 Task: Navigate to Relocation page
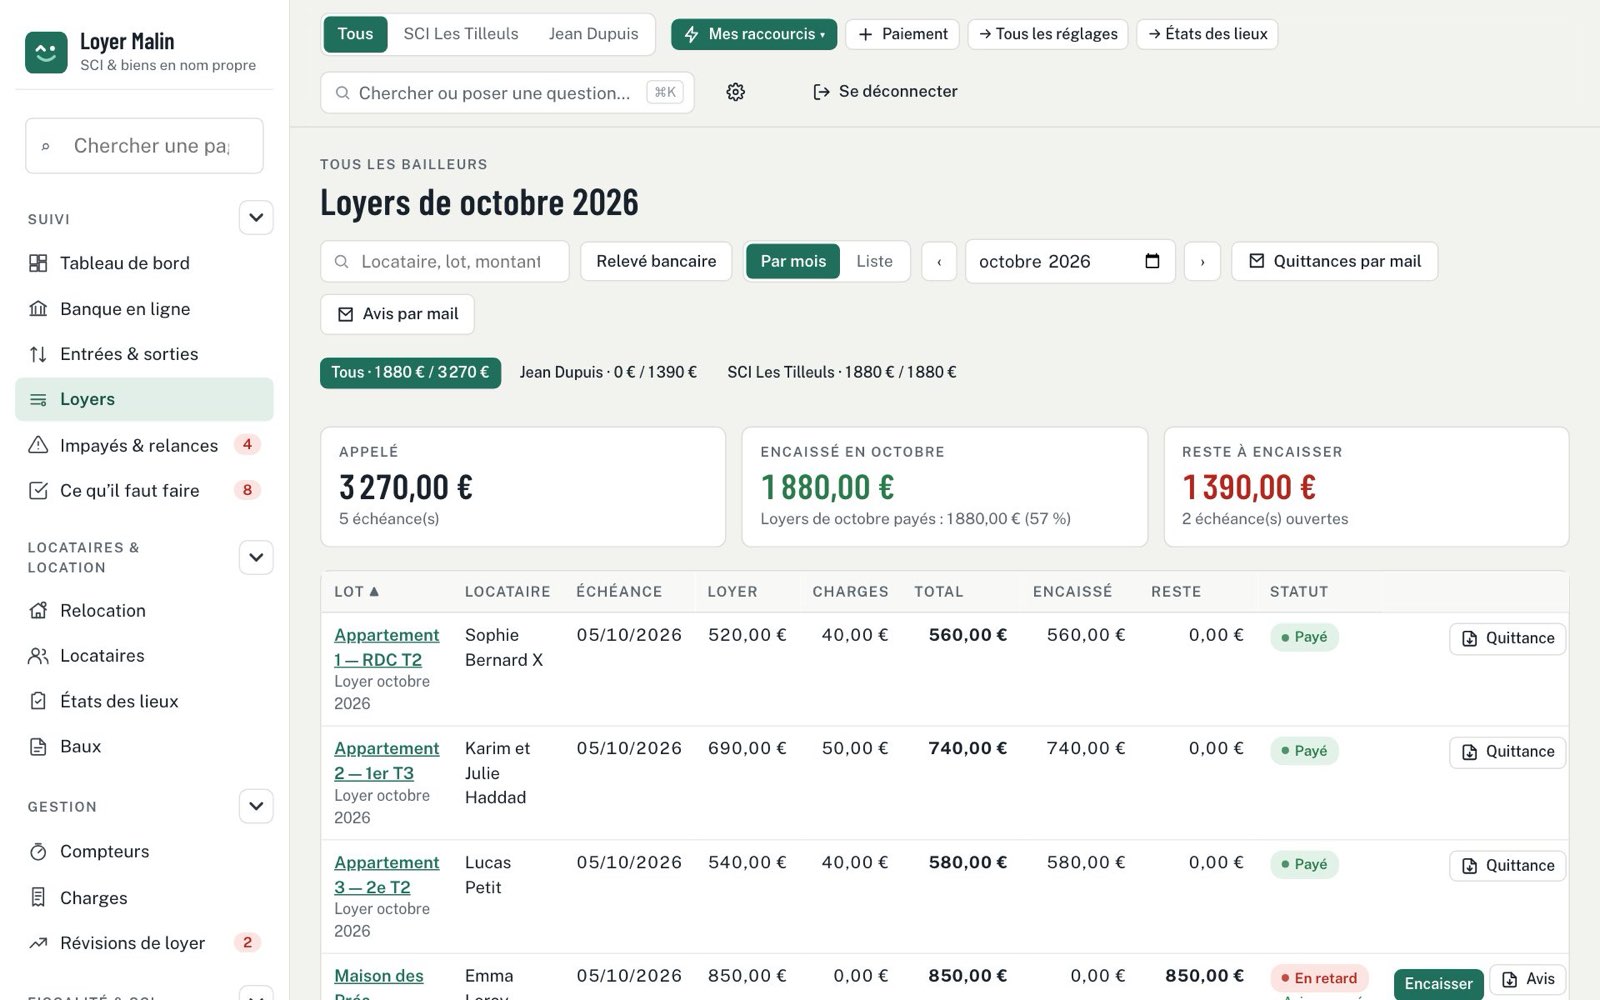[144, 610]
